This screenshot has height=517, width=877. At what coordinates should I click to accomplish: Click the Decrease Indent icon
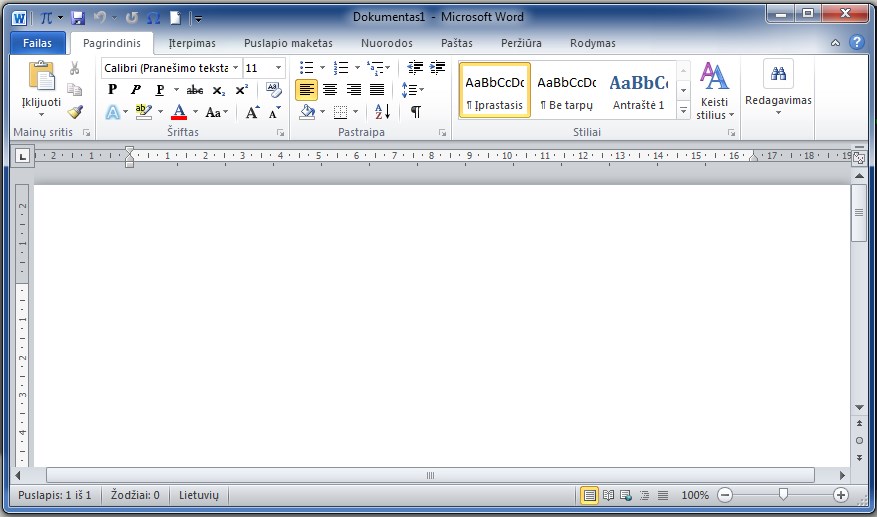tap(415, 68)
